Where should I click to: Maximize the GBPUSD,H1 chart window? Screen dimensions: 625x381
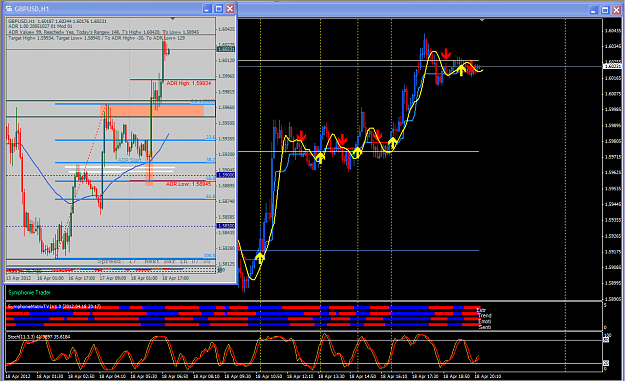[218, 8]
